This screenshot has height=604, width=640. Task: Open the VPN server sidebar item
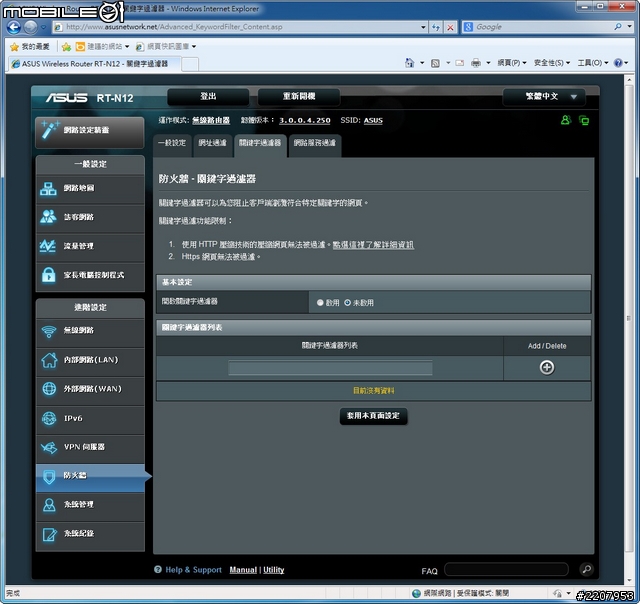tap(90, 447)
